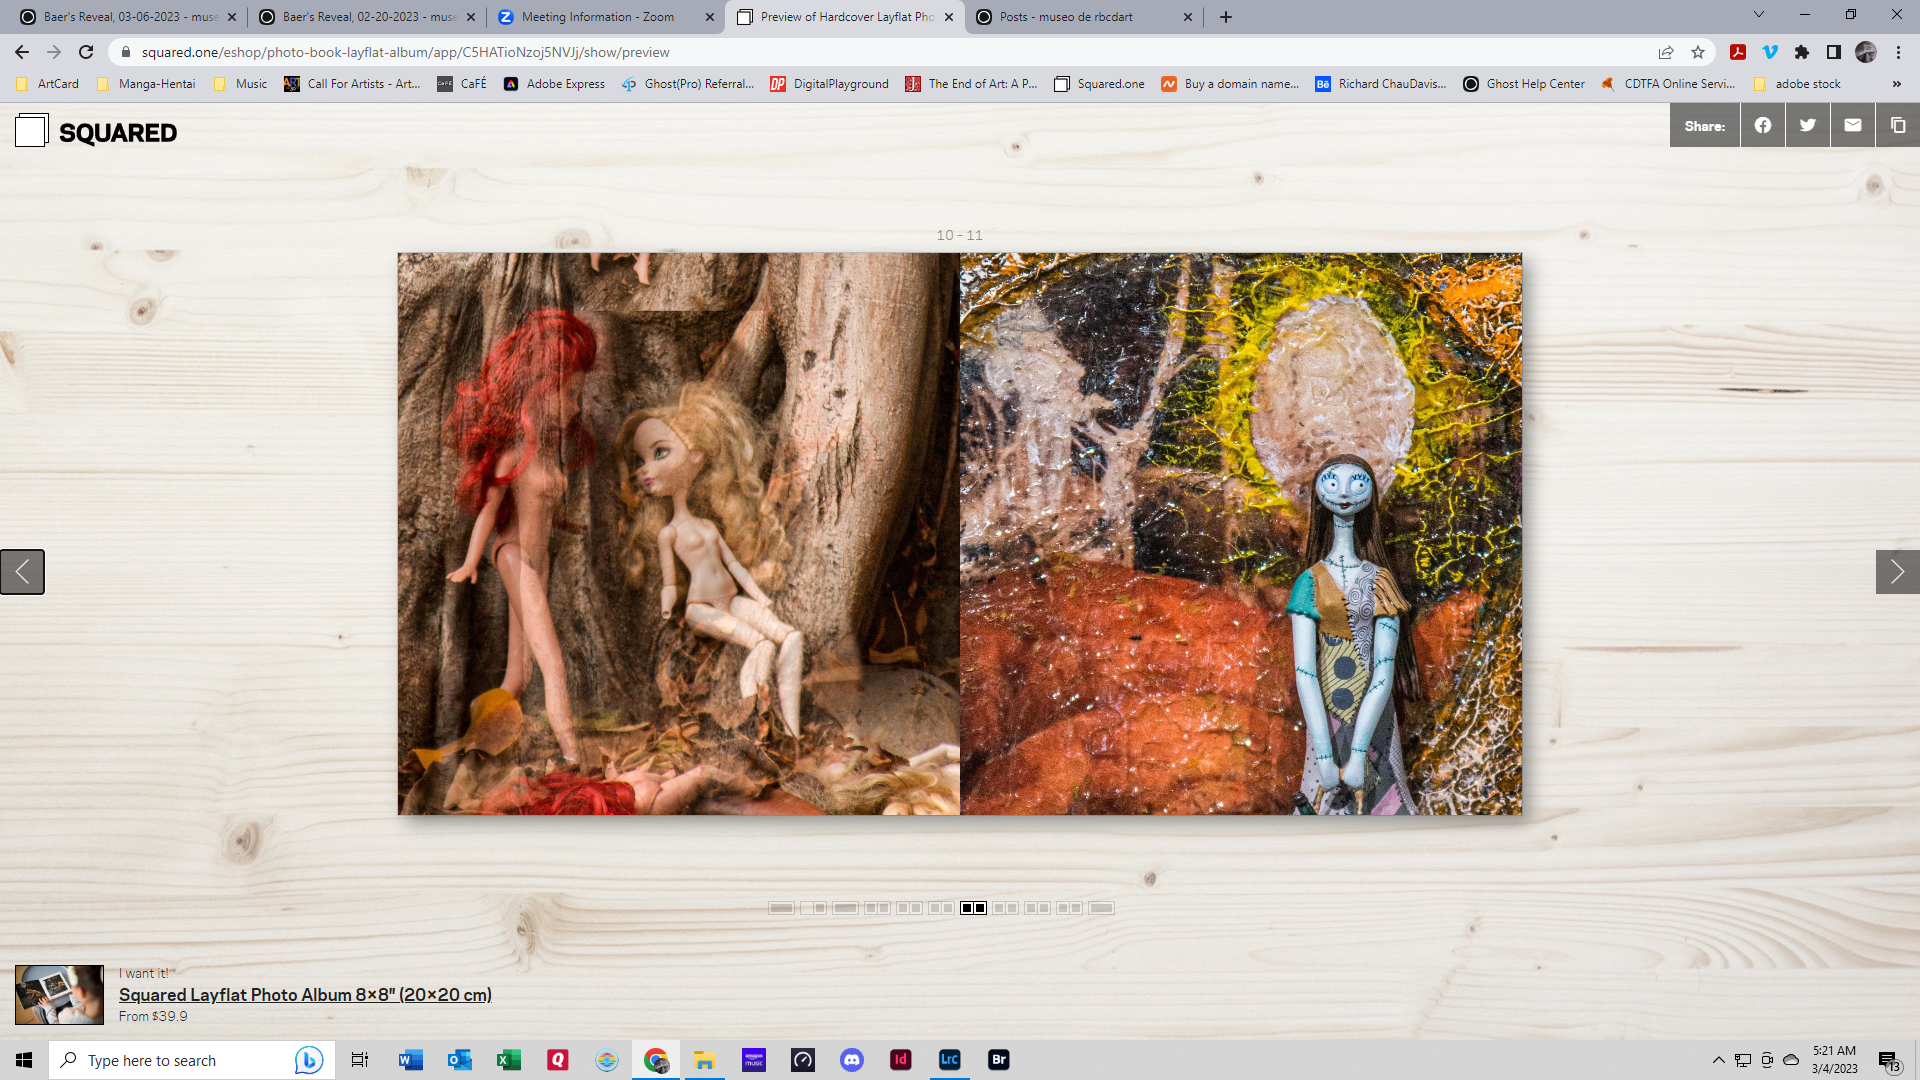The height and width of the screenshot is (1080, 1920).
Task: Open the Chrome profile avatar
Action: [x=1866, y=52]
